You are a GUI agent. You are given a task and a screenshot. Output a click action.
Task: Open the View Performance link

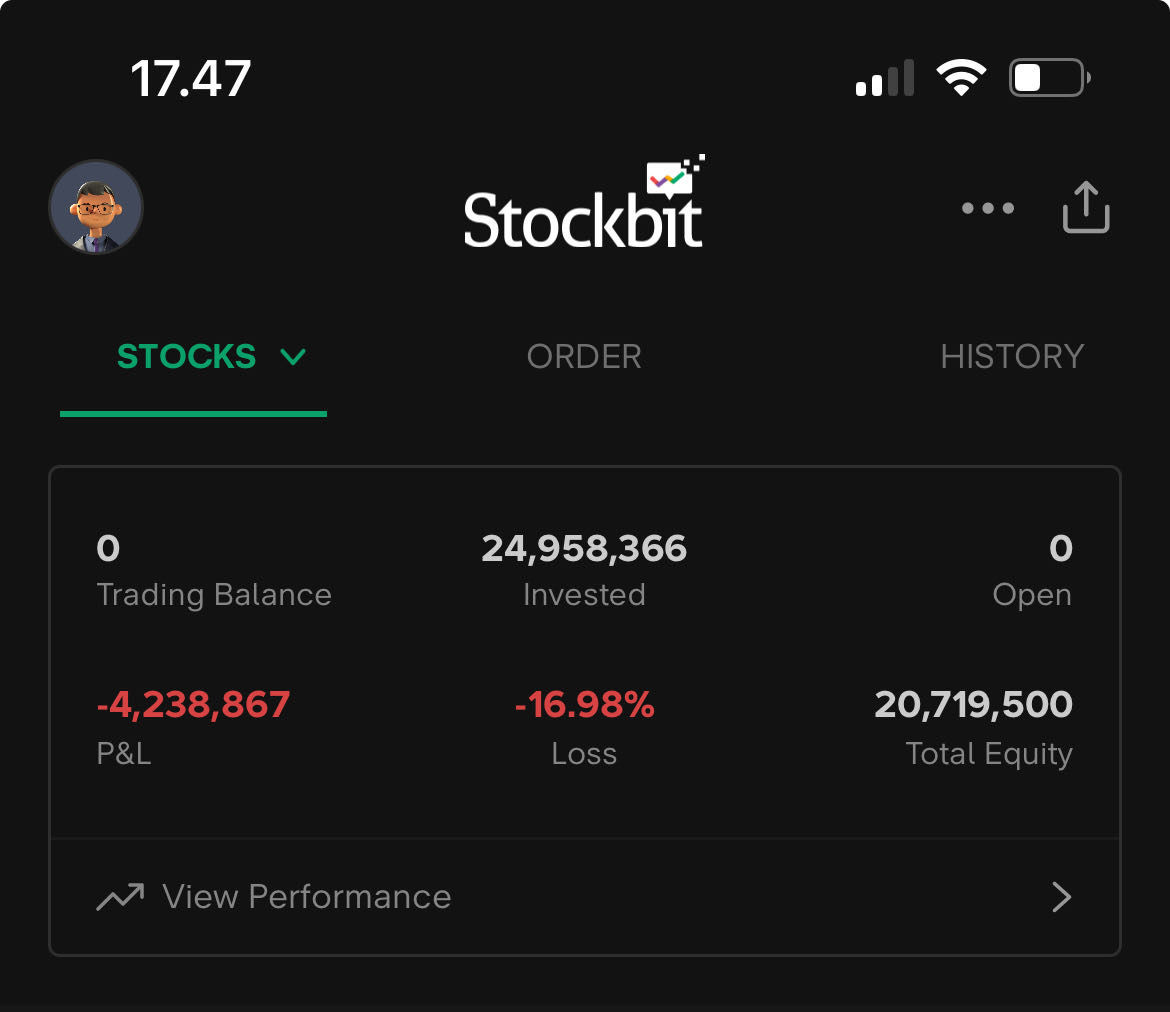(x=307, y=897)
